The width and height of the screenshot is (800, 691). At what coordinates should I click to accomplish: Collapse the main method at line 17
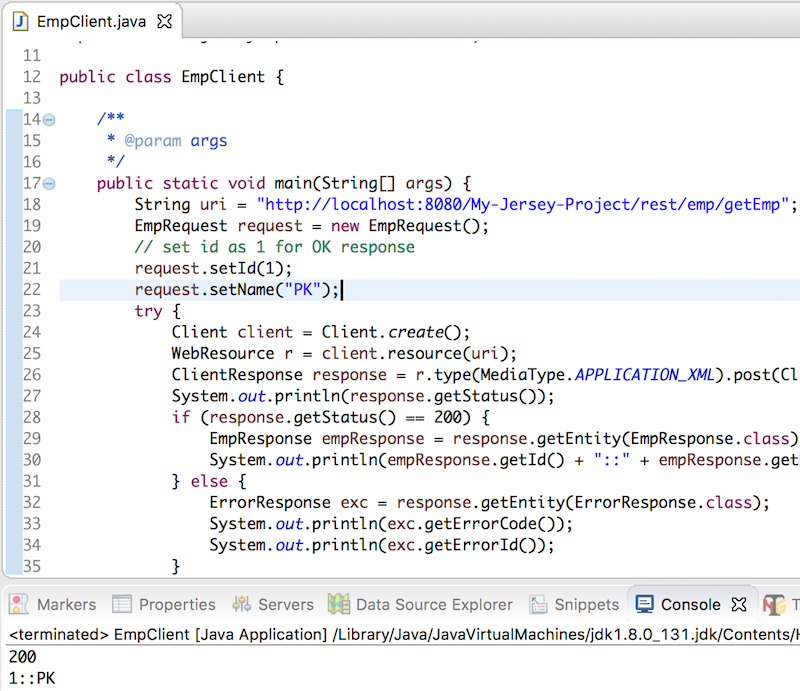(x=47, y=183)
